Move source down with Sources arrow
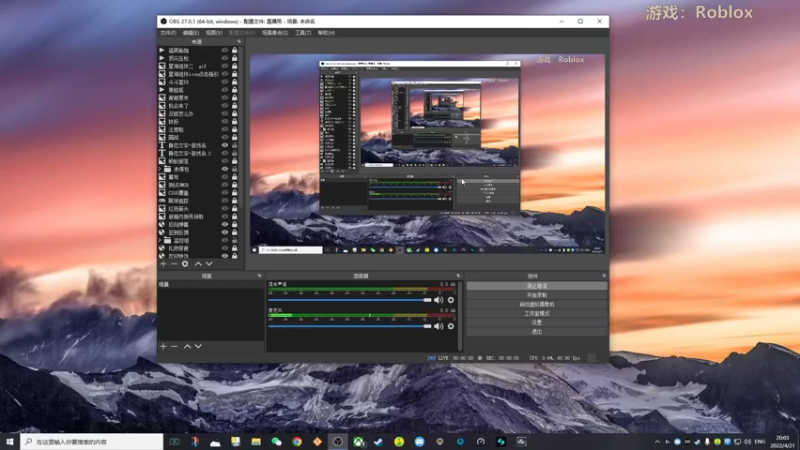 pos(209,264)
